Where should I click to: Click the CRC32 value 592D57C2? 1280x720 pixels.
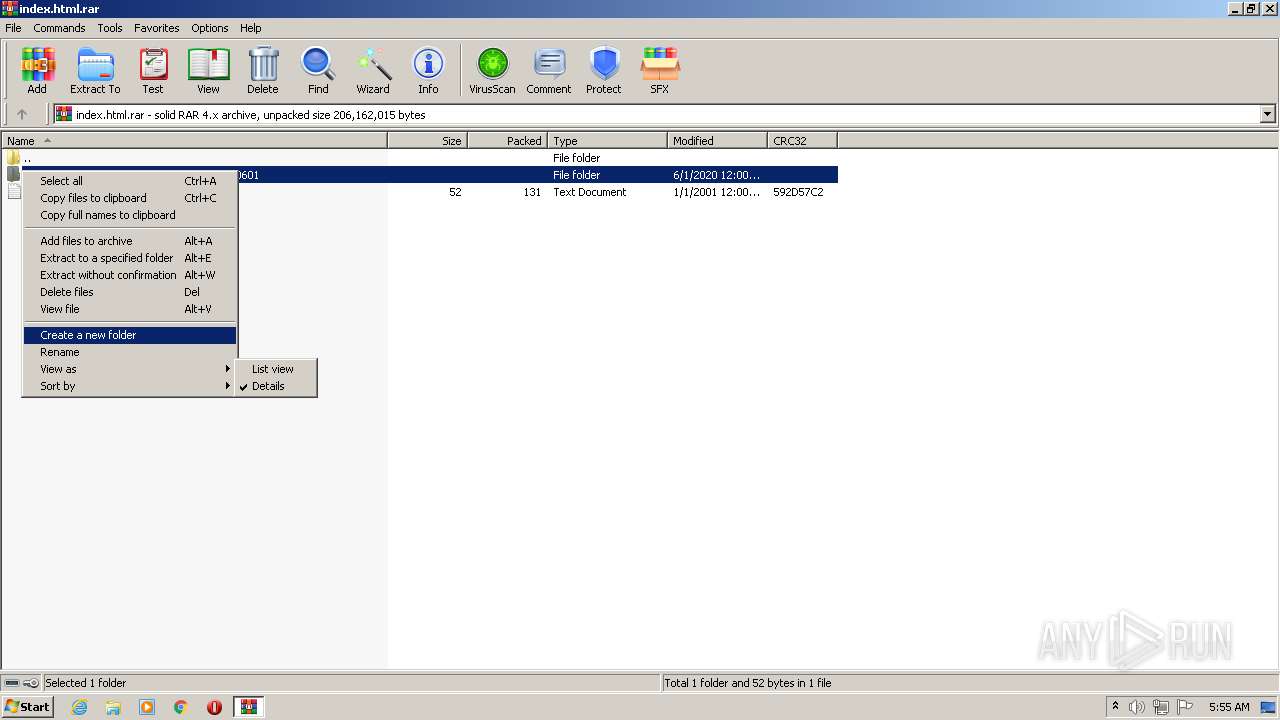click(798, 192)
